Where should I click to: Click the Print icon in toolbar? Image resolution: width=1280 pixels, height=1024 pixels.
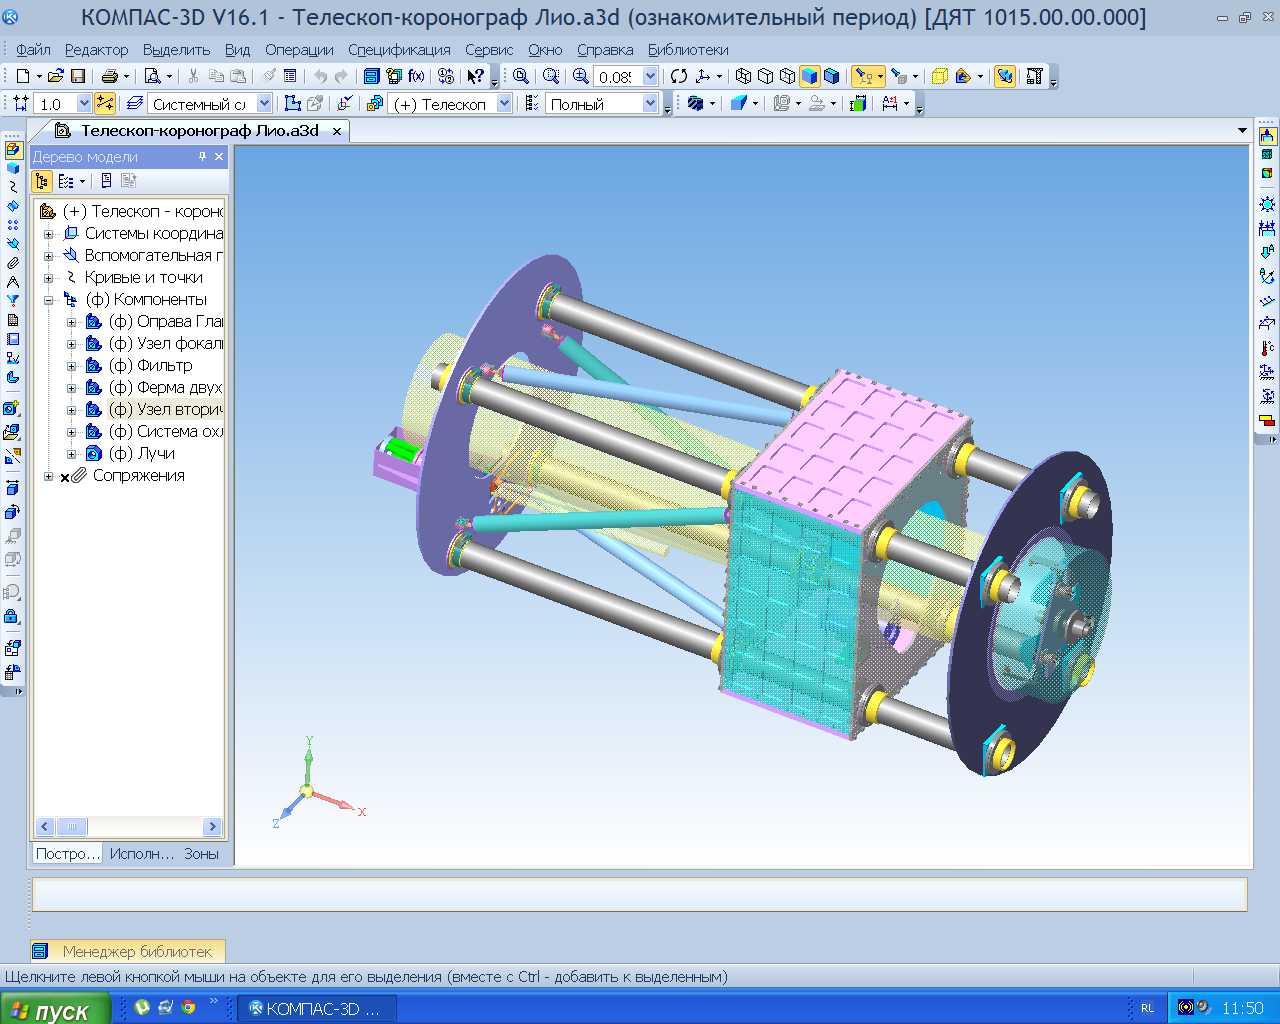(109, 76)
